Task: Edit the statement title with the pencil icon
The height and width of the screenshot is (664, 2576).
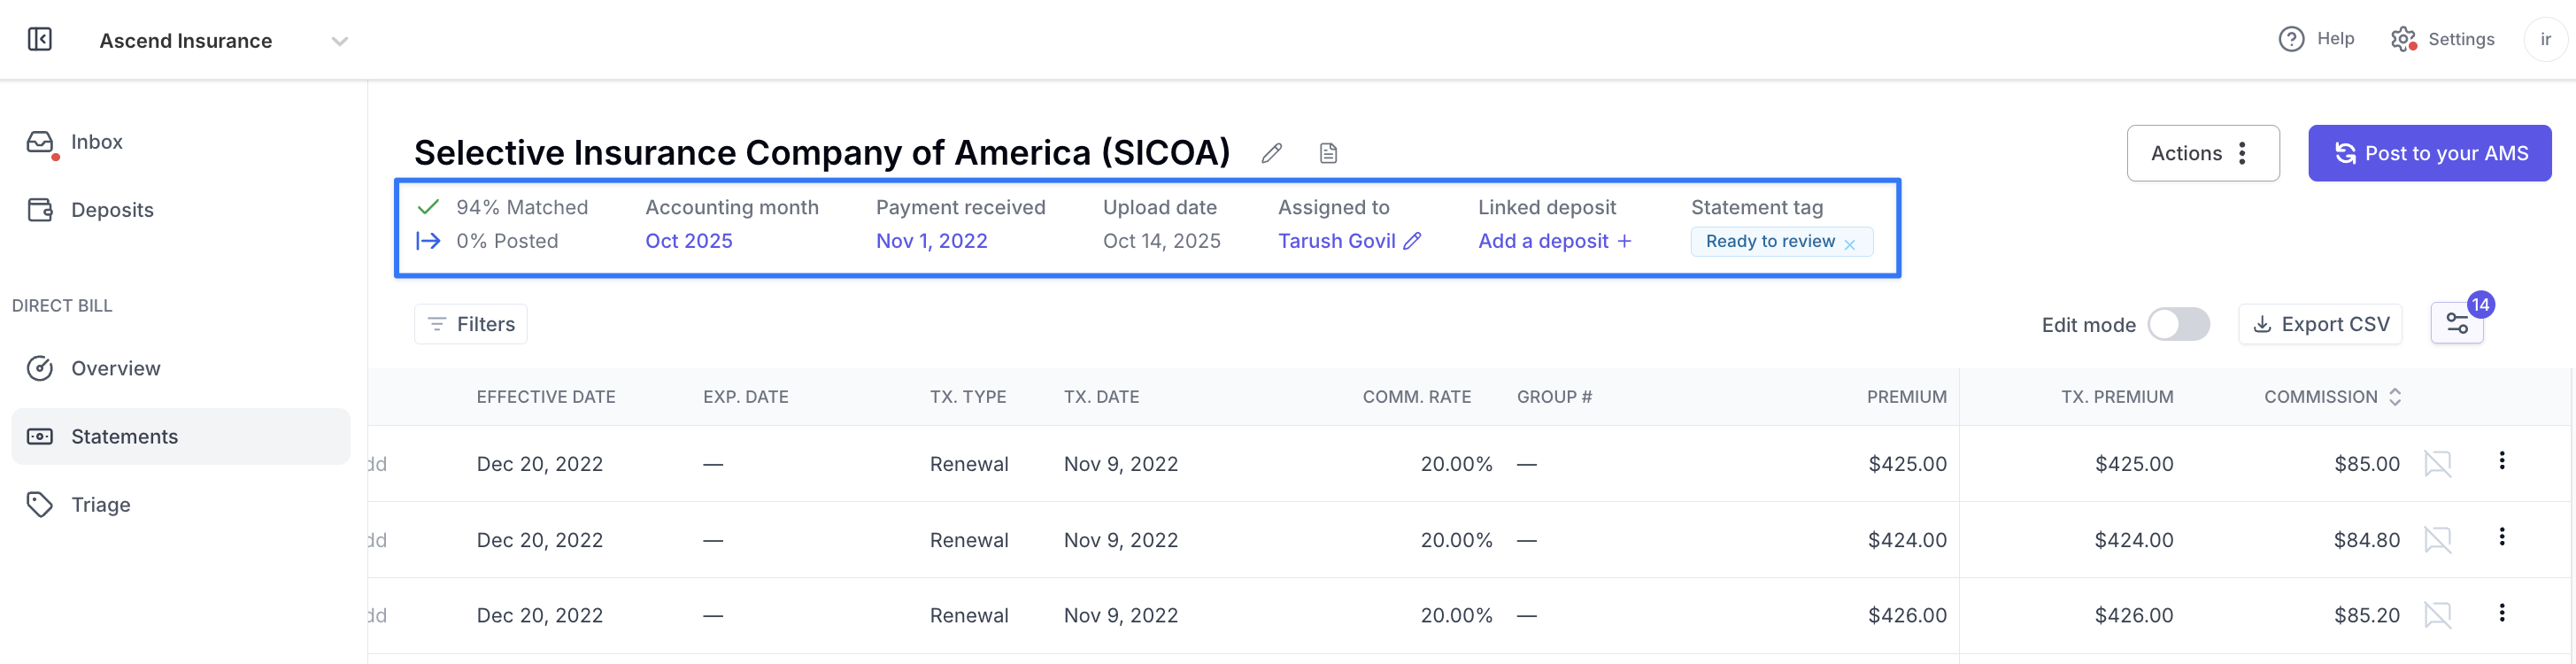Action: point(1271,153)
